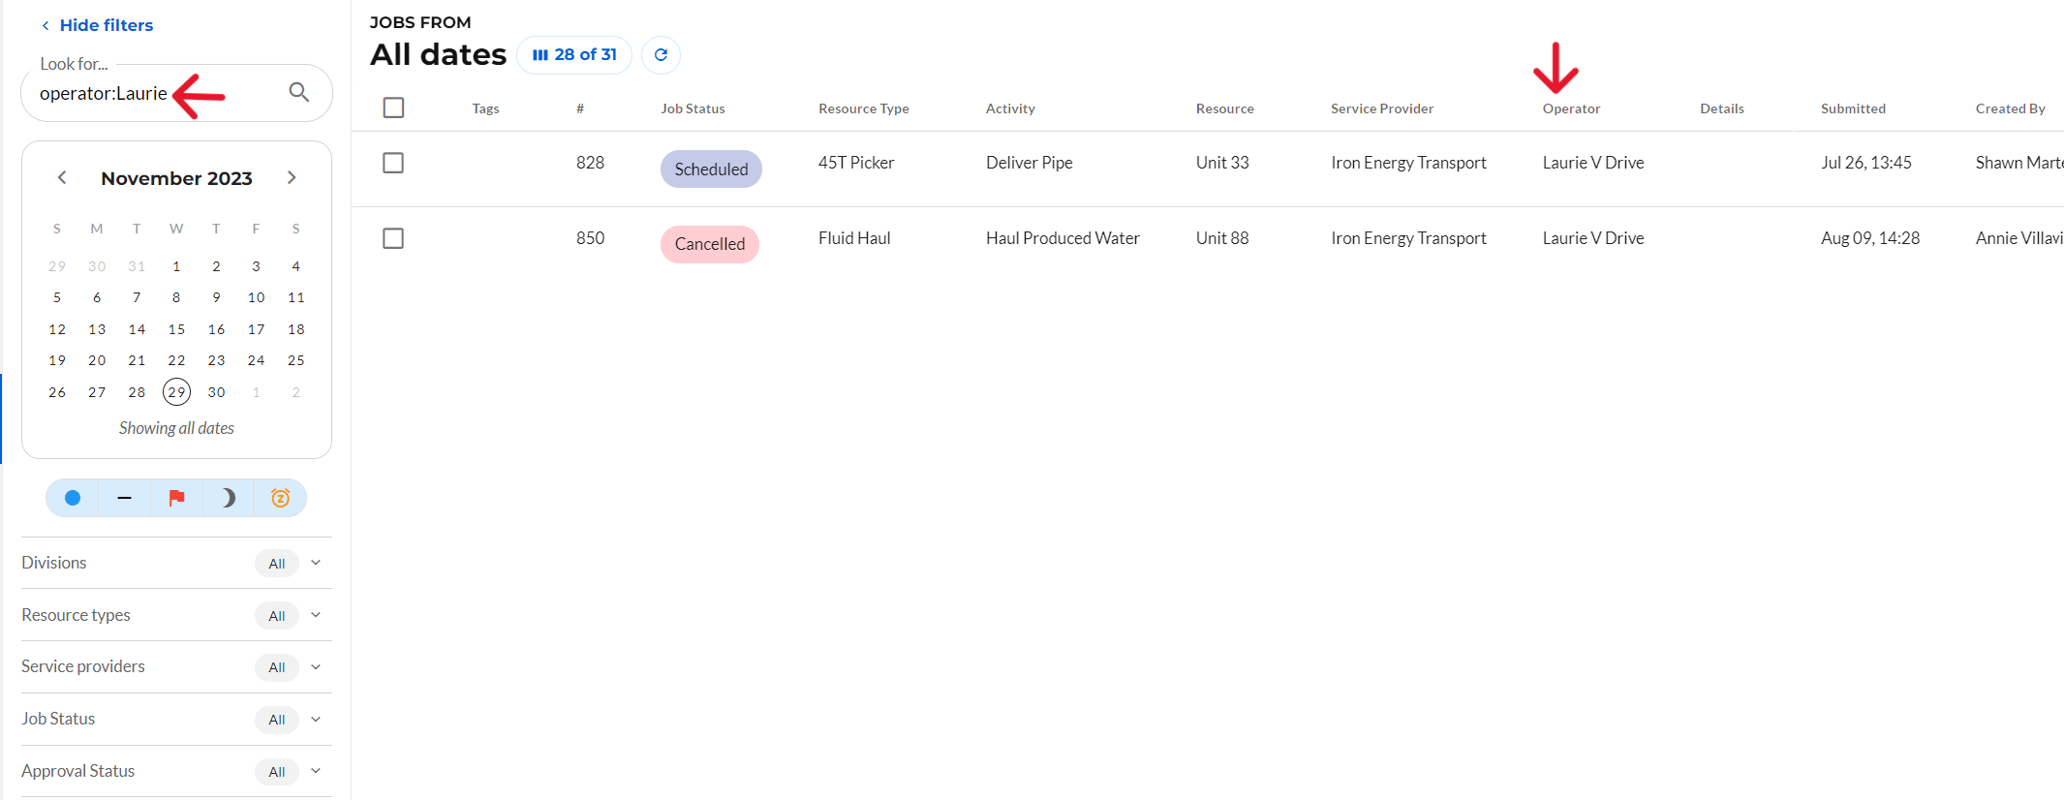
Task: Sort by the Resource Type column
Action: click(x=864, y=109)
